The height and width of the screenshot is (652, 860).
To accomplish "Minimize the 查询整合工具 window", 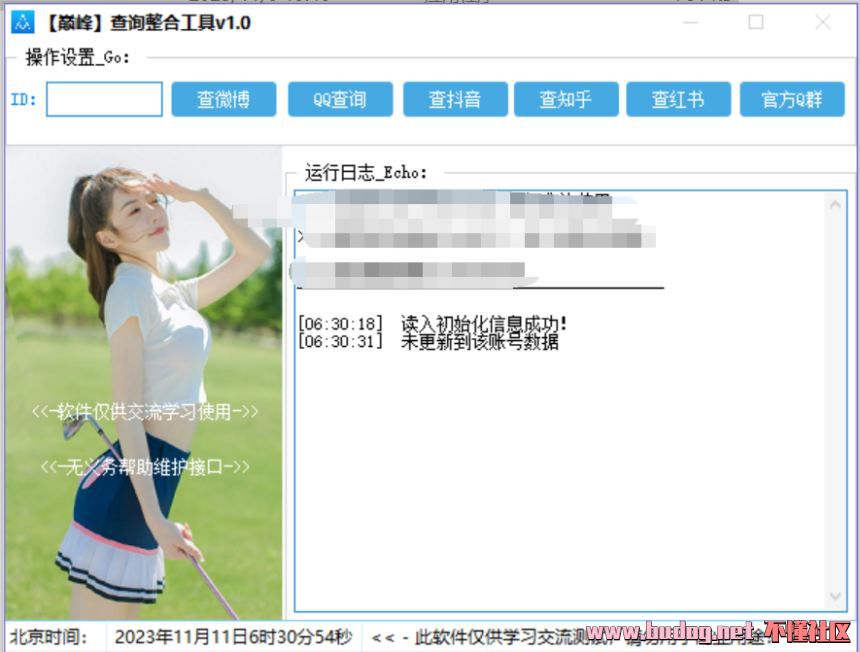I will (691, 22).
